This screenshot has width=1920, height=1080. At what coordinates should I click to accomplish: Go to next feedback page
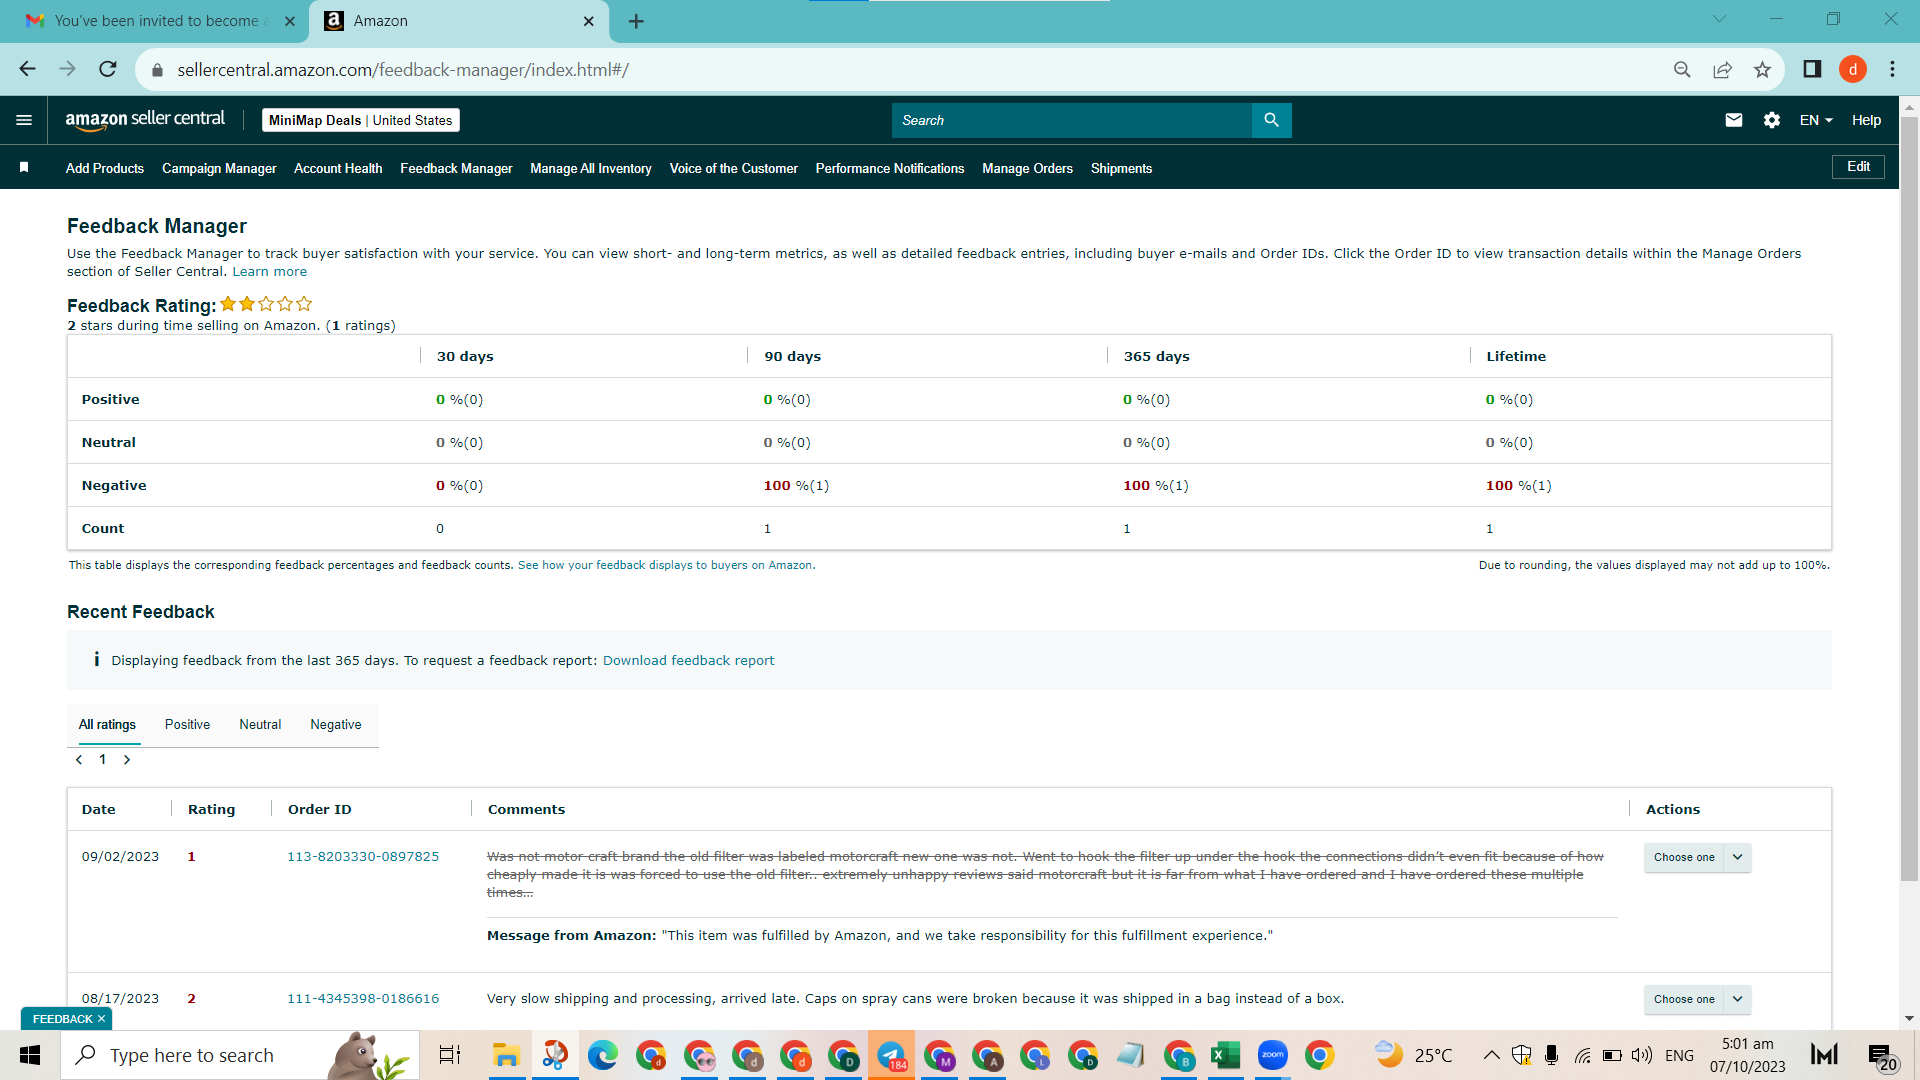pyautogui.click(x=127, y=760)
